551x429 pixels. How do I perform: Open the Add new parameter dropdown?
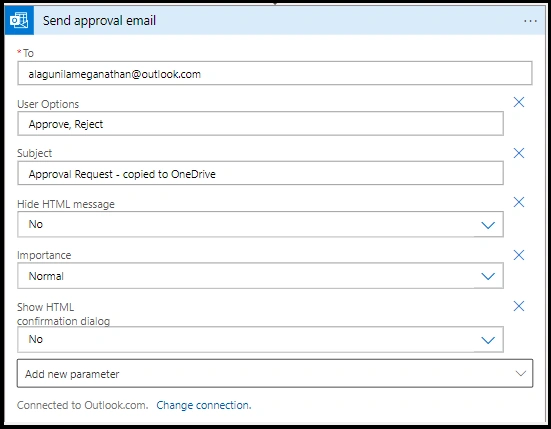[x=275, y=373]
